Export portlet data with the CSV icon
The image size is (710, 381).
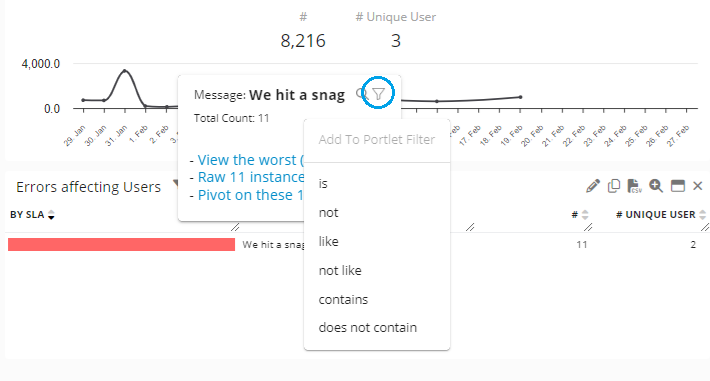point(634,186)
